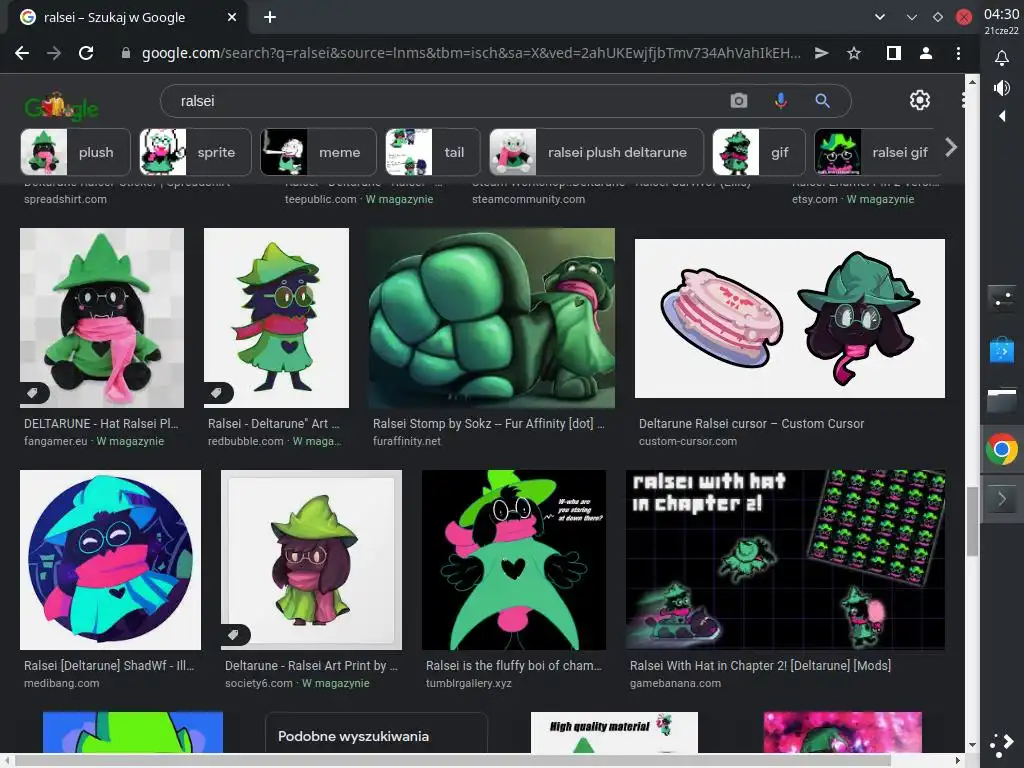Close the ralsei Google tab
This screenshot has width=1024, height=768.
tap(232, 18)
